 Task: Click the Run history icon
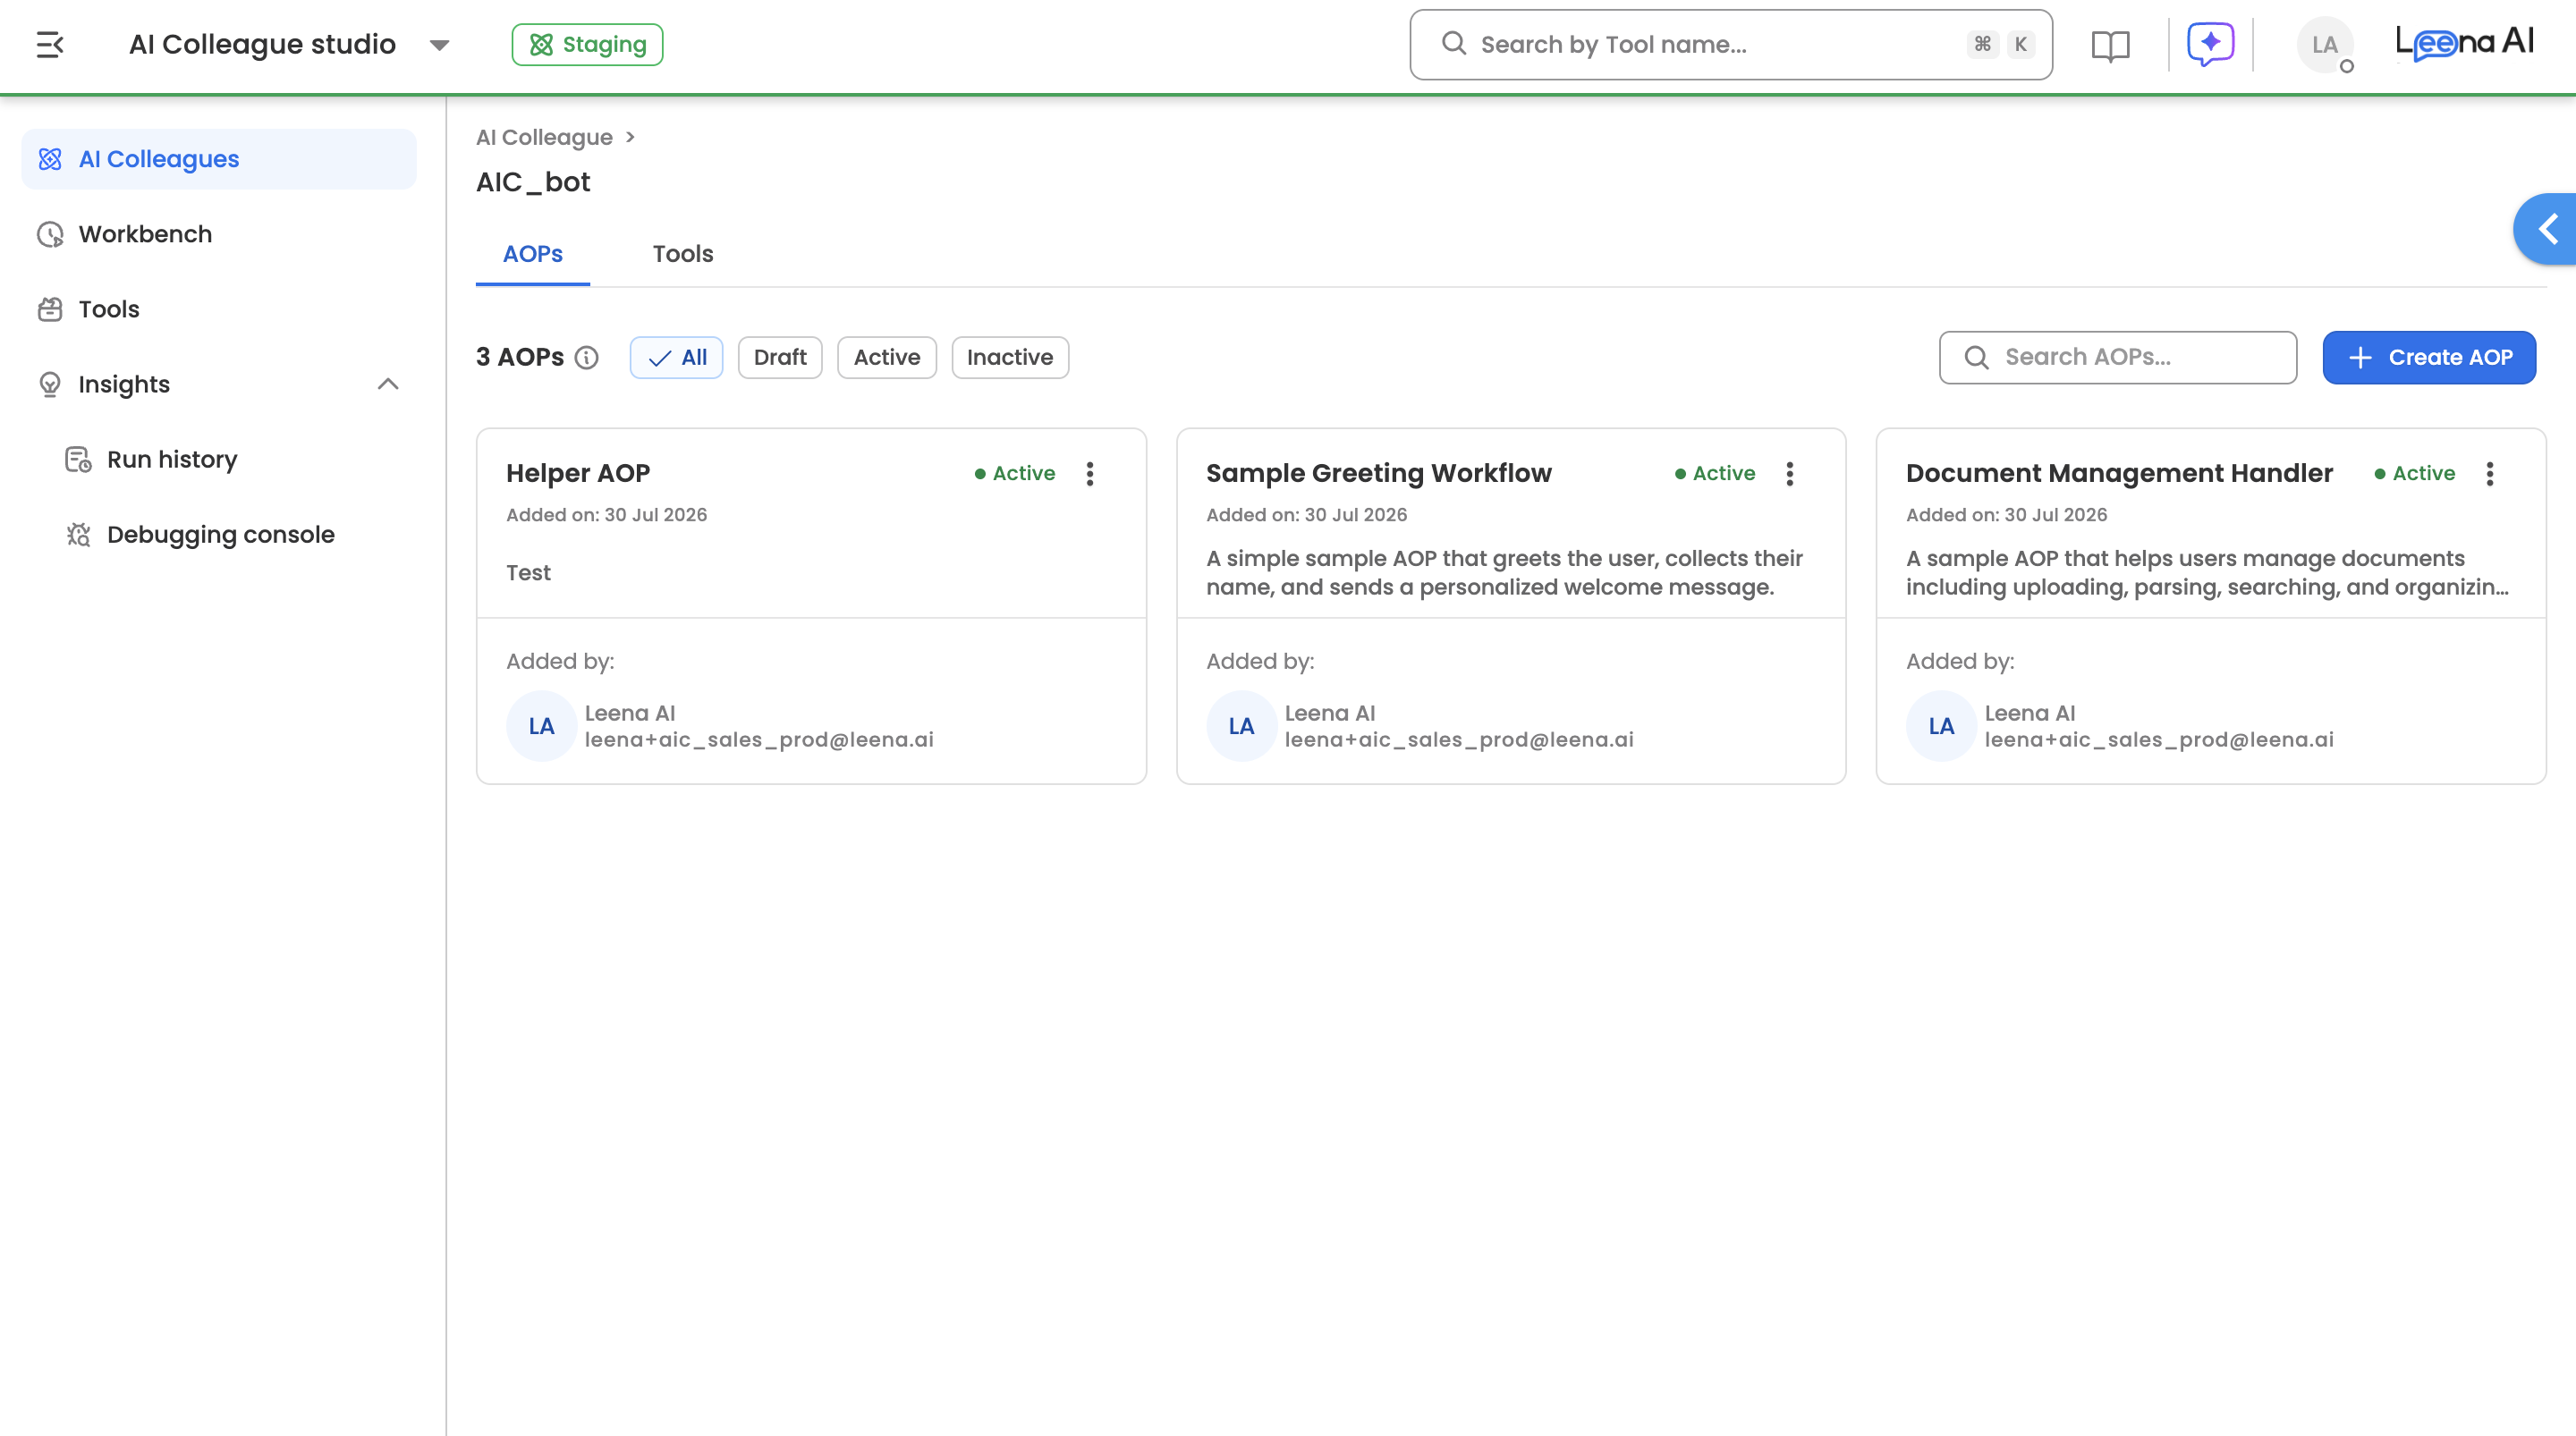pyautogui.click(x=78, y=459)
